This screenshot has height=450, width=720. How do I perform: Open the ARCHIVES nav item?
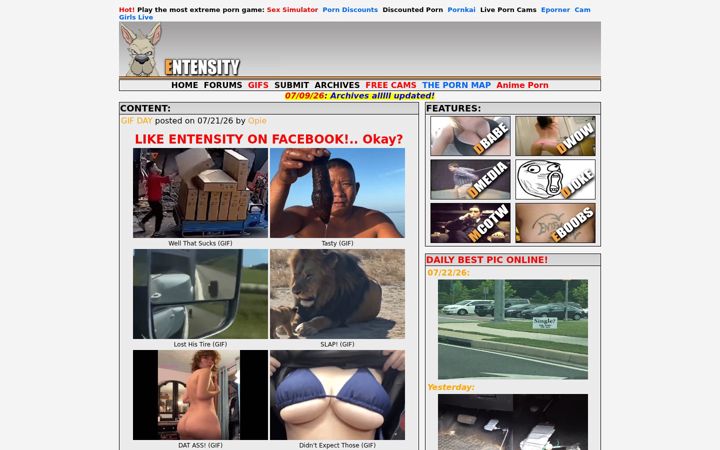coord(337,85)
